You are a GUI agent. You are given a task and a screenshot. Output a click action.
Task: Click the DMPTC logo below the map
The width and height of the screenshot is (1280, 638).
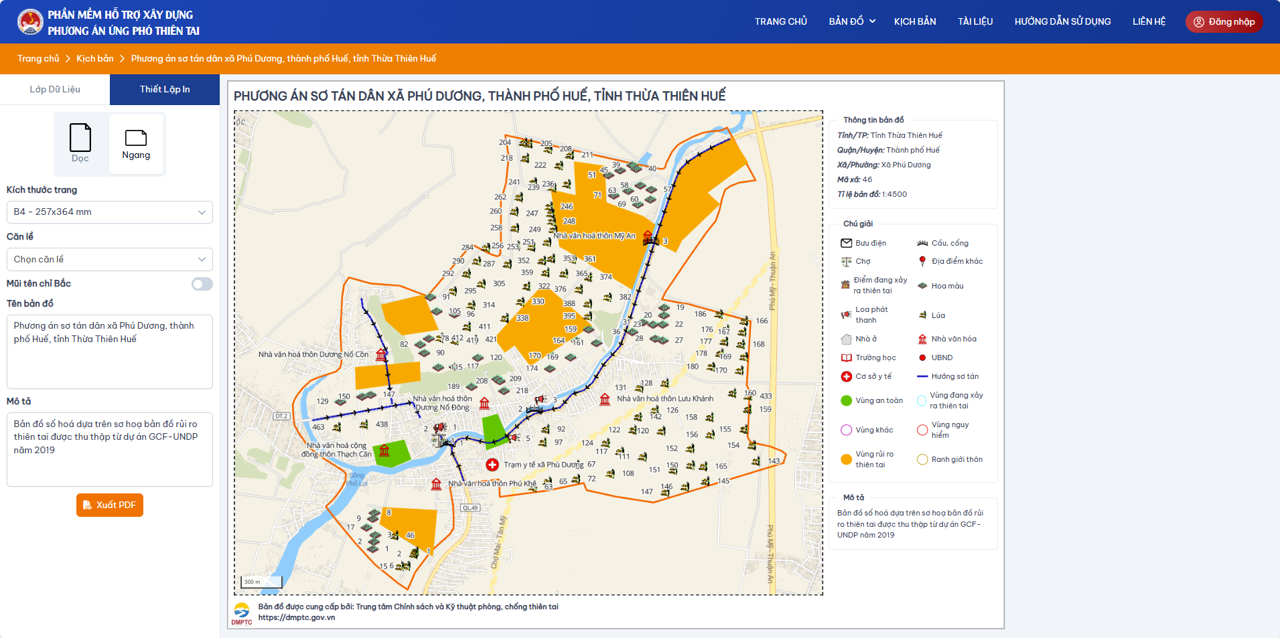pos(242,612)
